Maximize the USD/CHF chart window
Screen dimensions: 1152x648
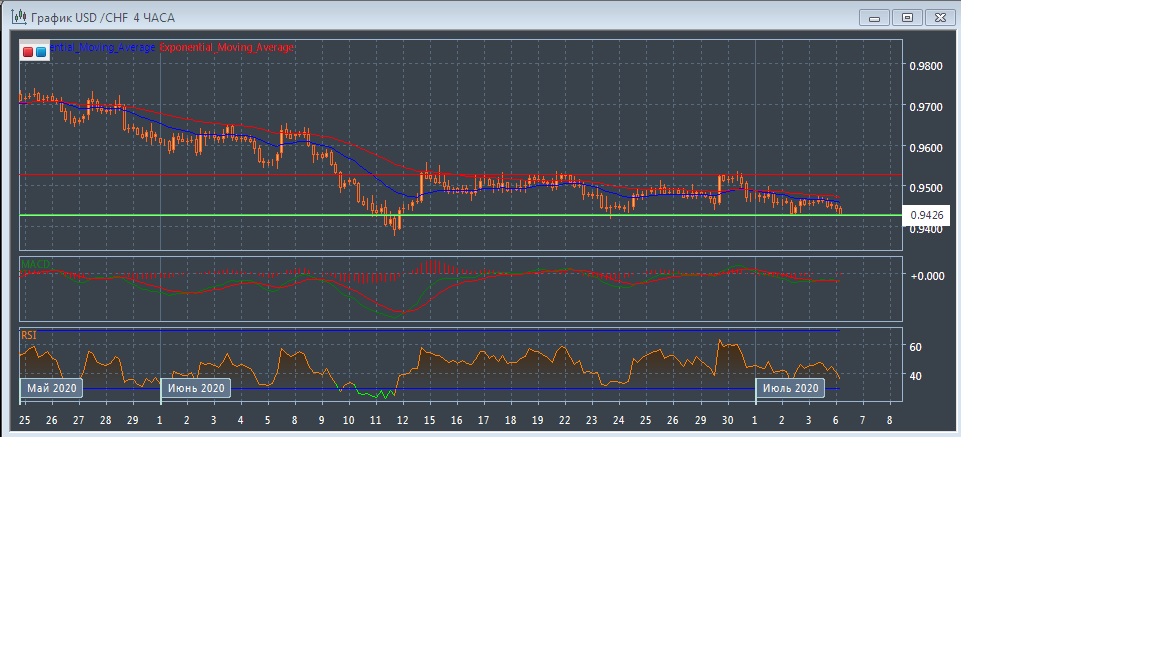pyautogui.click(x=907, y=18)
